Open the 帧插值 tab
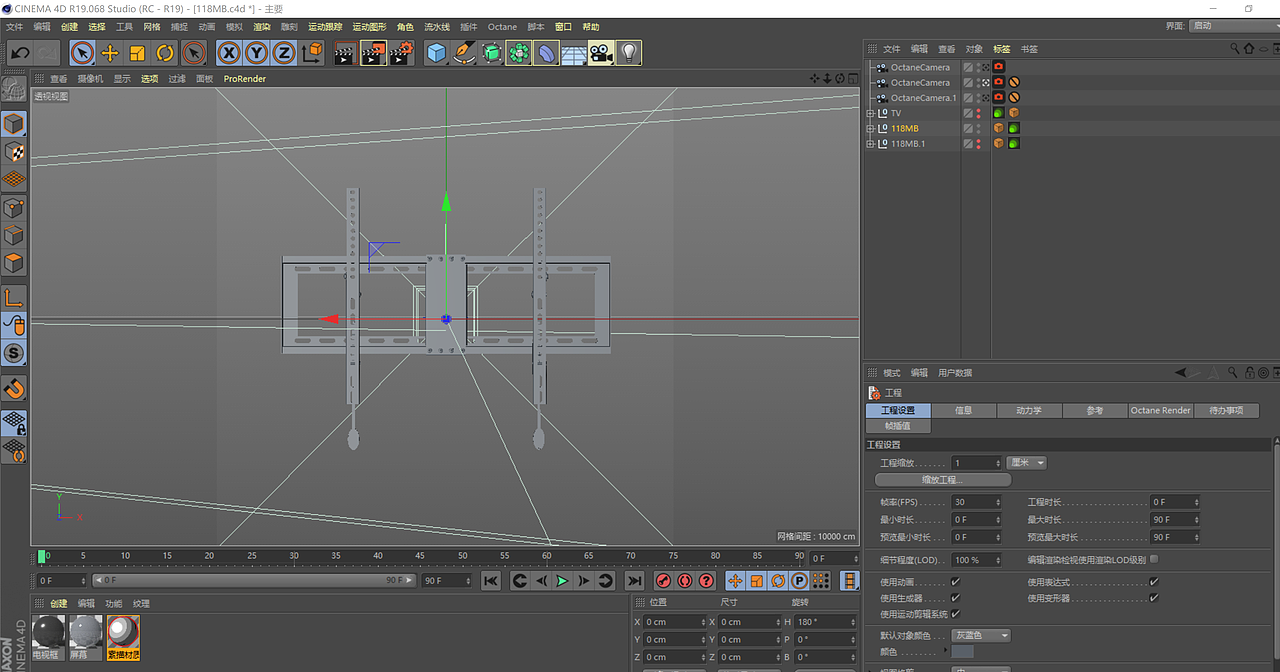 (x=898, y=426)
